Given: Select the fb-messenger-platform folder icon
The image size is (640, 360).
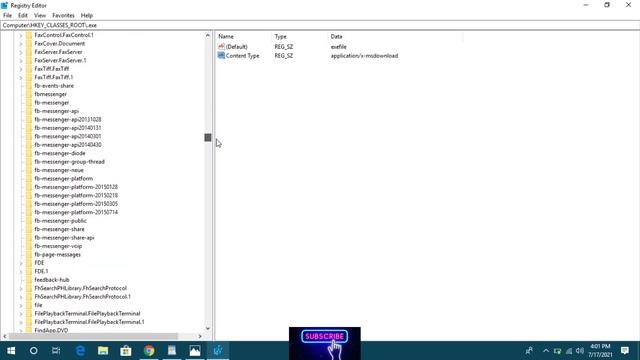Looking at the screenshot, I should point(29,179).
